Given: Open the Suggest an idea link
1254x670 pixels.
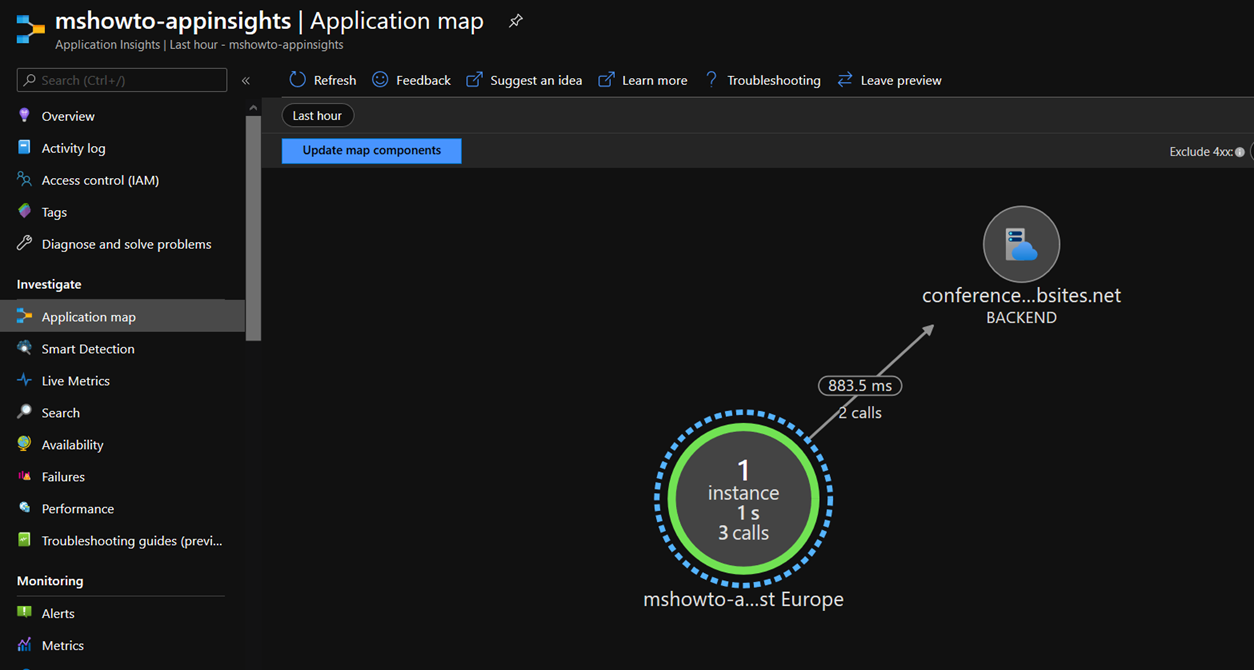Looking at the screenshot, I should (x=536, y=80).
